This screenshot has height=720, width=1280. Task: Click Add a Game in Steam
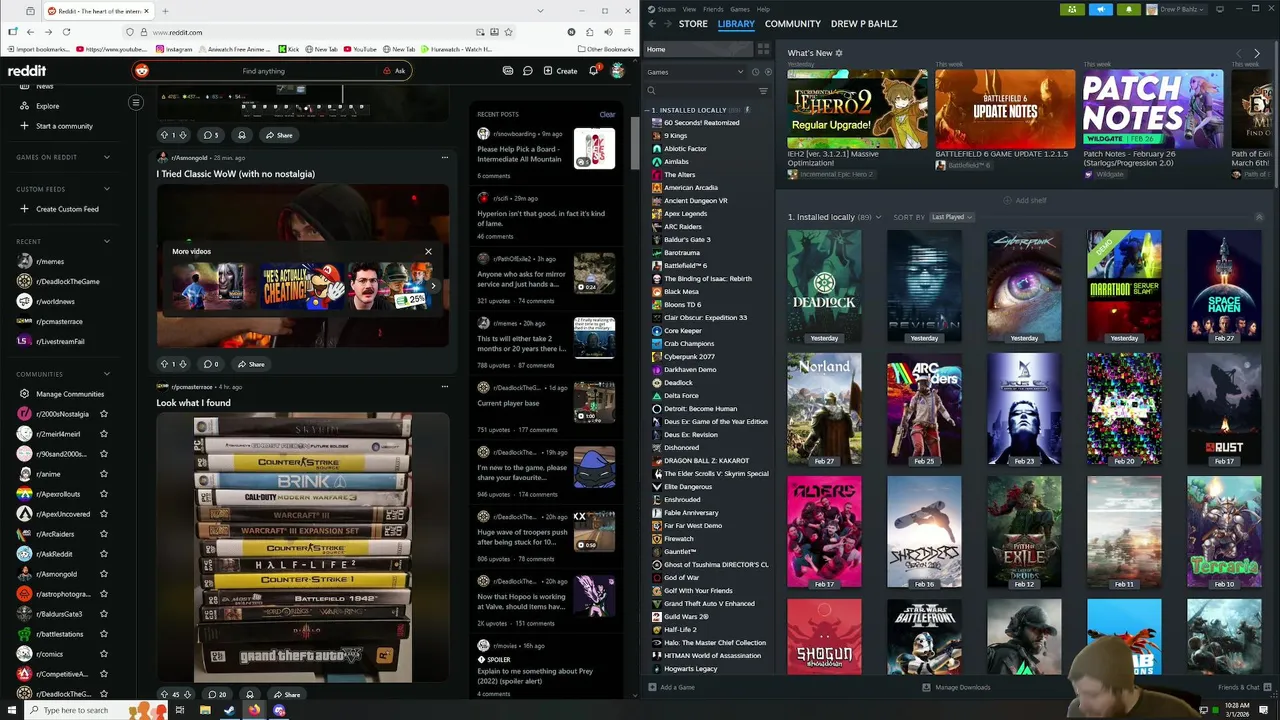[x=671, y=687]
